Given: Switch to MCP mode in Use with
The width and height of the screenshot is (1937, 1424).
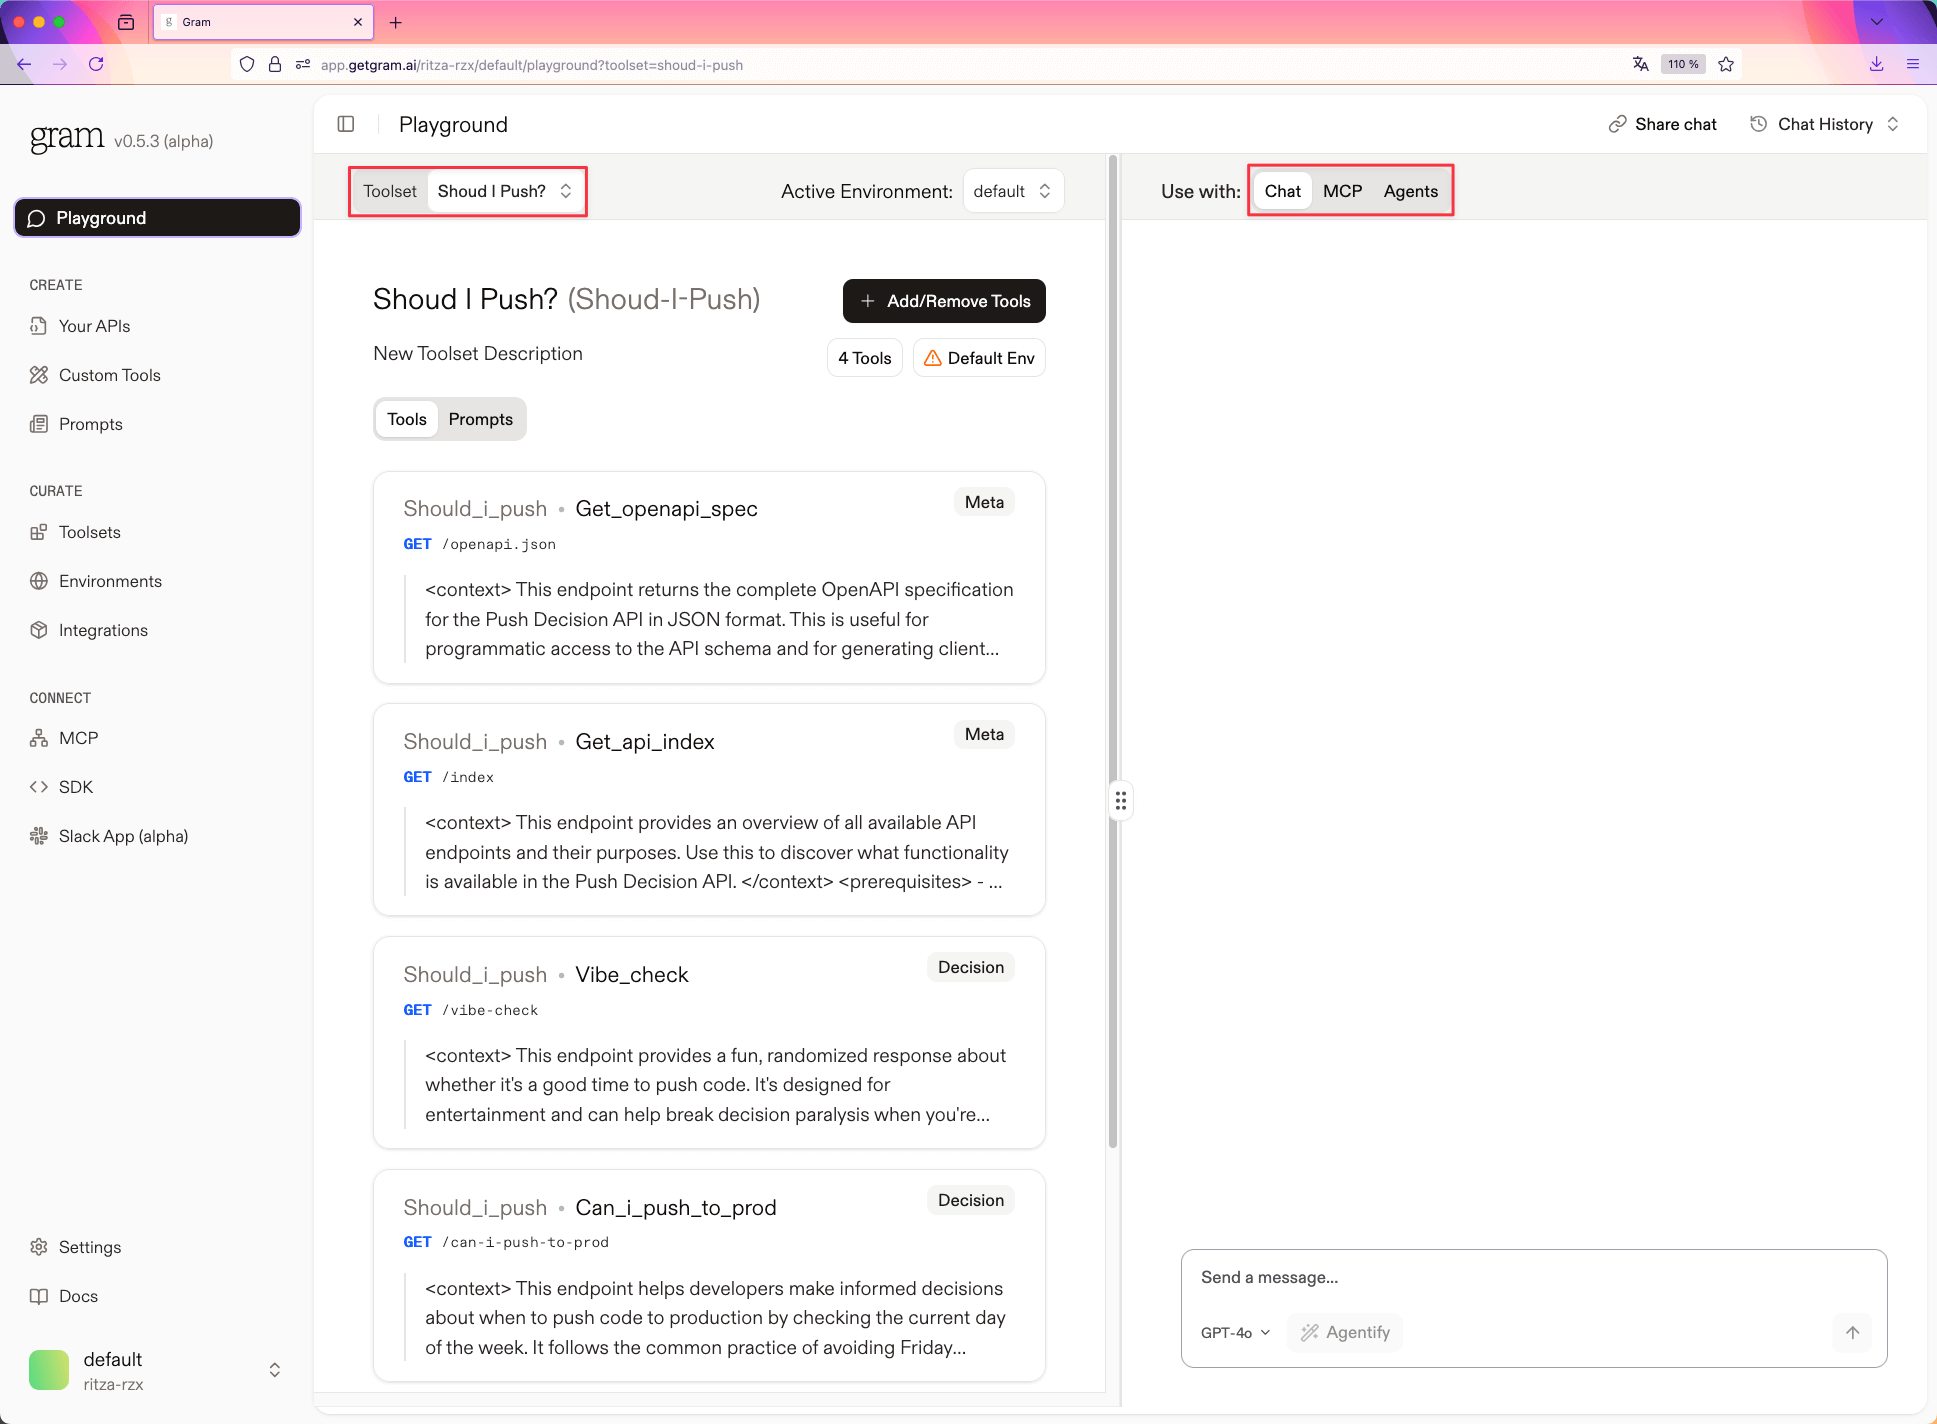Looking at the screenshot, I should coord(1342,191).
